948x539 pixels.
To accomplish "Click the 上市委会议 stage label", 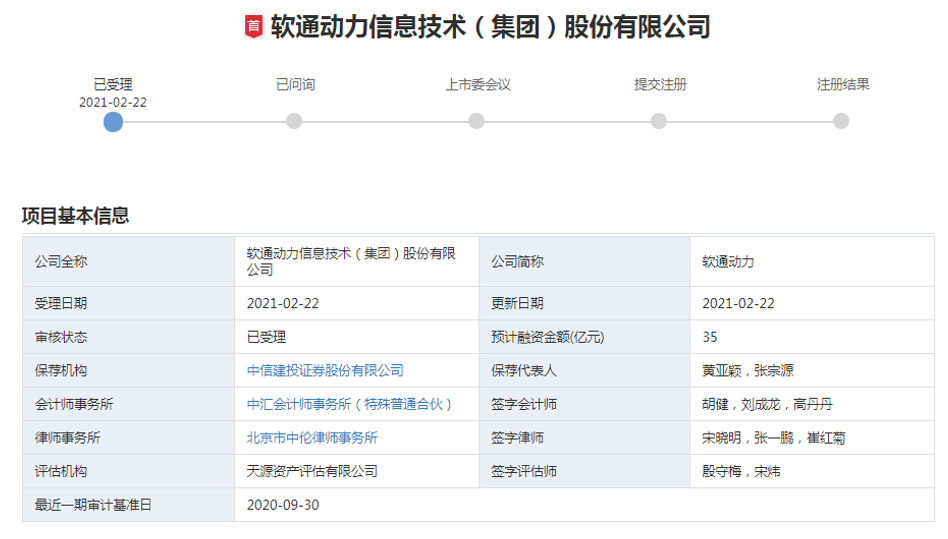I will [478, 85].
